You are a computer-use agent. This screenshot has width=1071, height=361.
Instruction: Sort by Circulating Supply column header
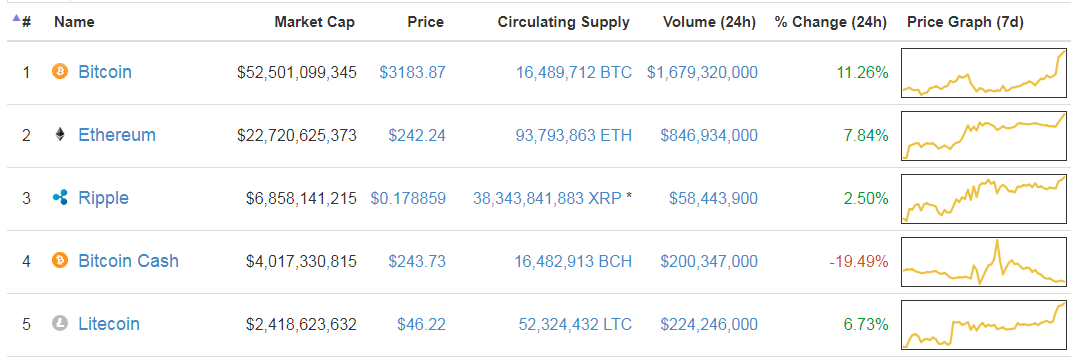coord(564,23)
